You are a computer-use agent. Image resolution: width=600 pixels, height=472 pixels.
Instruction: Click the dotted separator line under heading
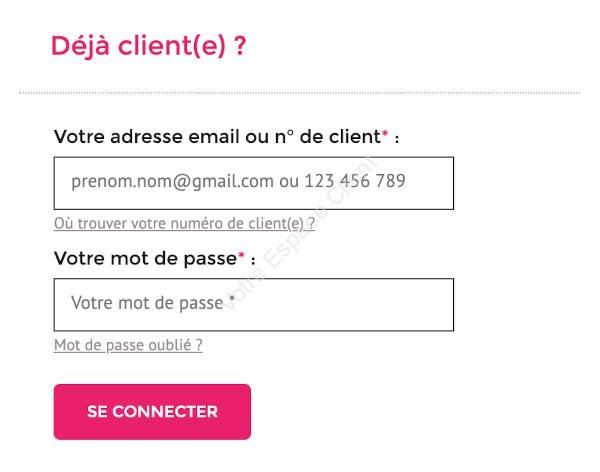(300, 93)
